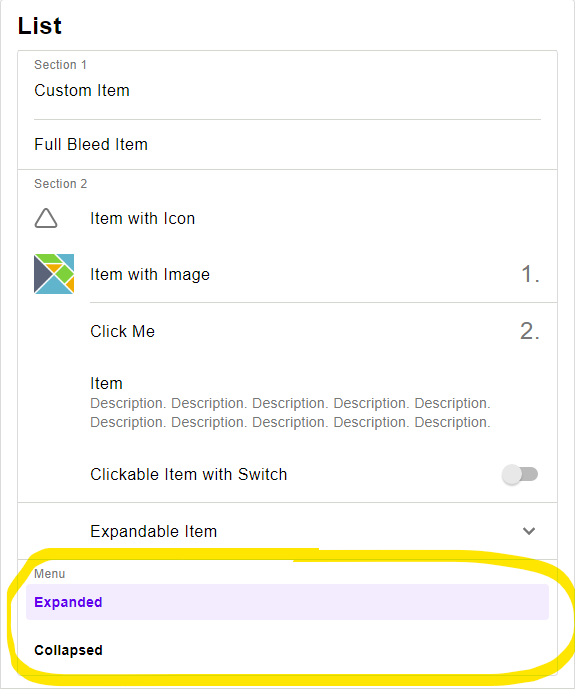Click the Item title above the descriptions

(x=106, y=384)
